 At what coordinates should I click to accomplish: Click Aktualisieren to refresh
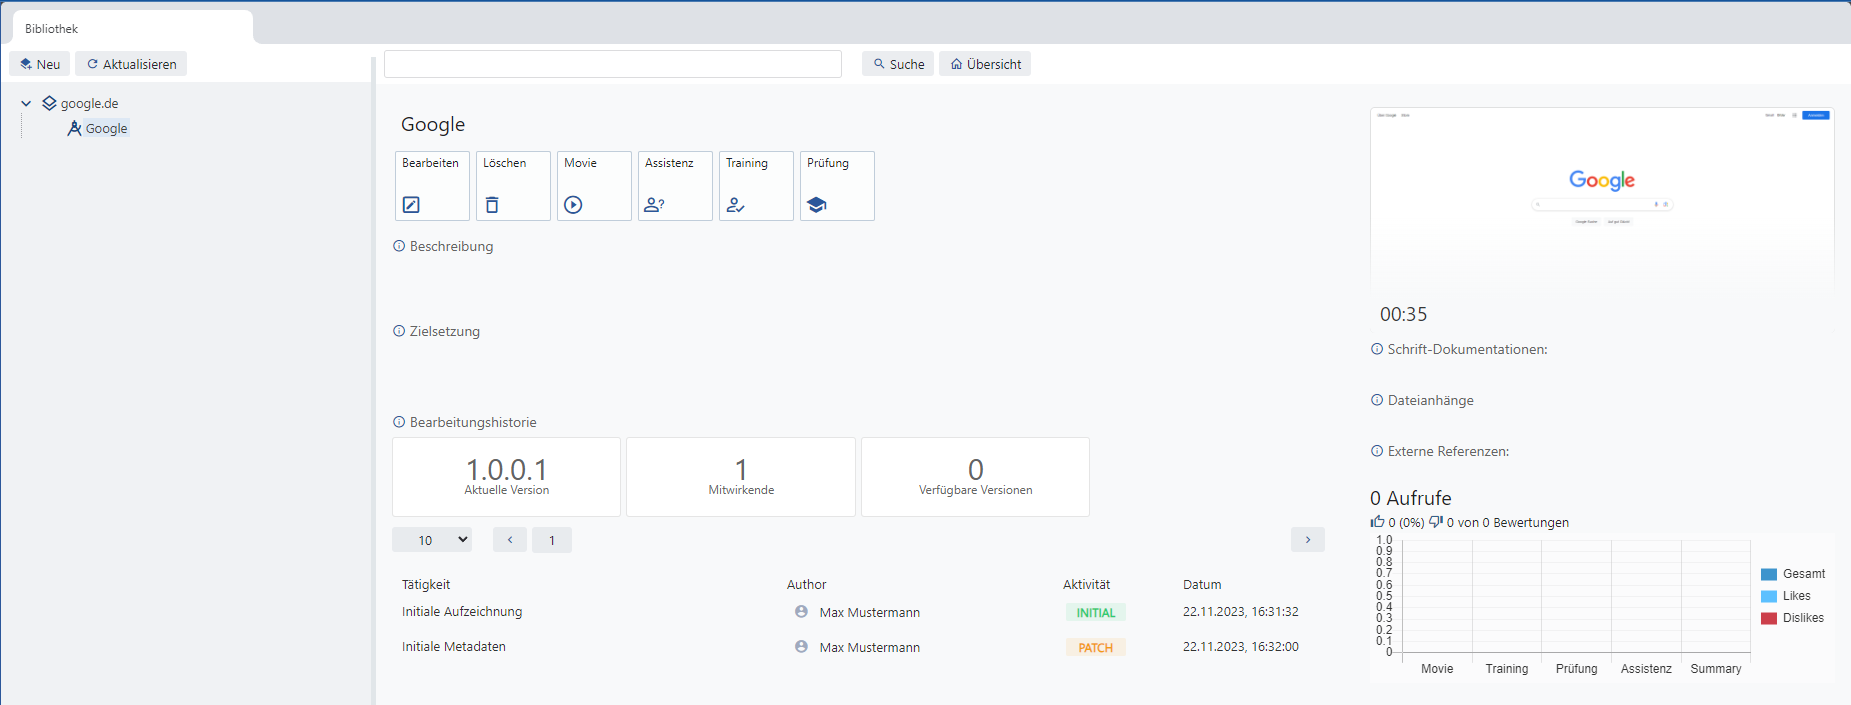point(131,64)
